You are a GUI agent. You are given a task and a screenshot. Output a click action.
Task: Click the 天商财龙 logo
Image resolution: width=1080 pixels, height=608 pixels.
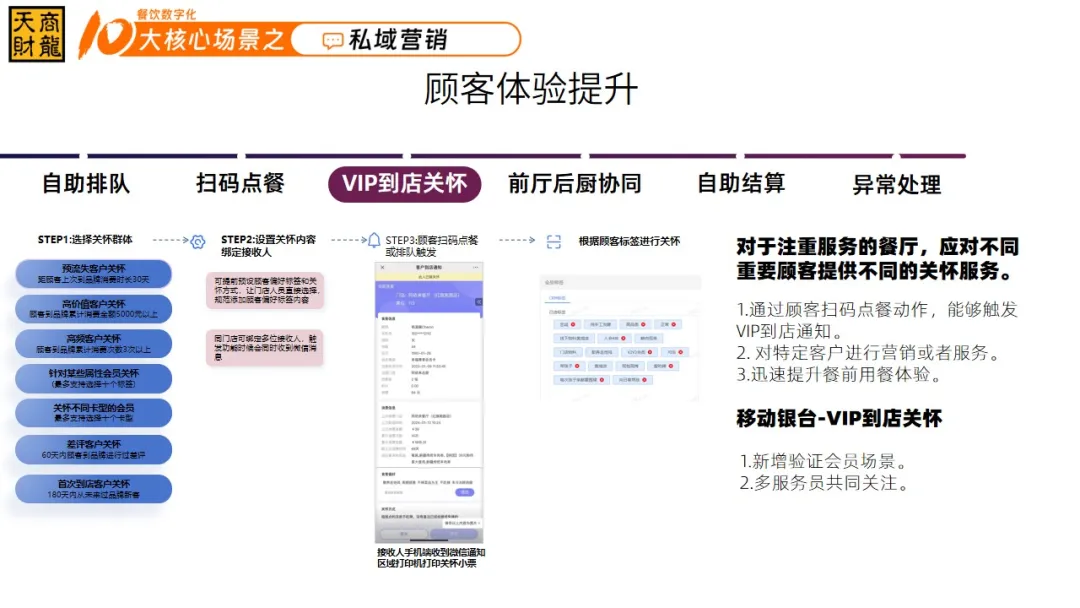pos(37,34)
